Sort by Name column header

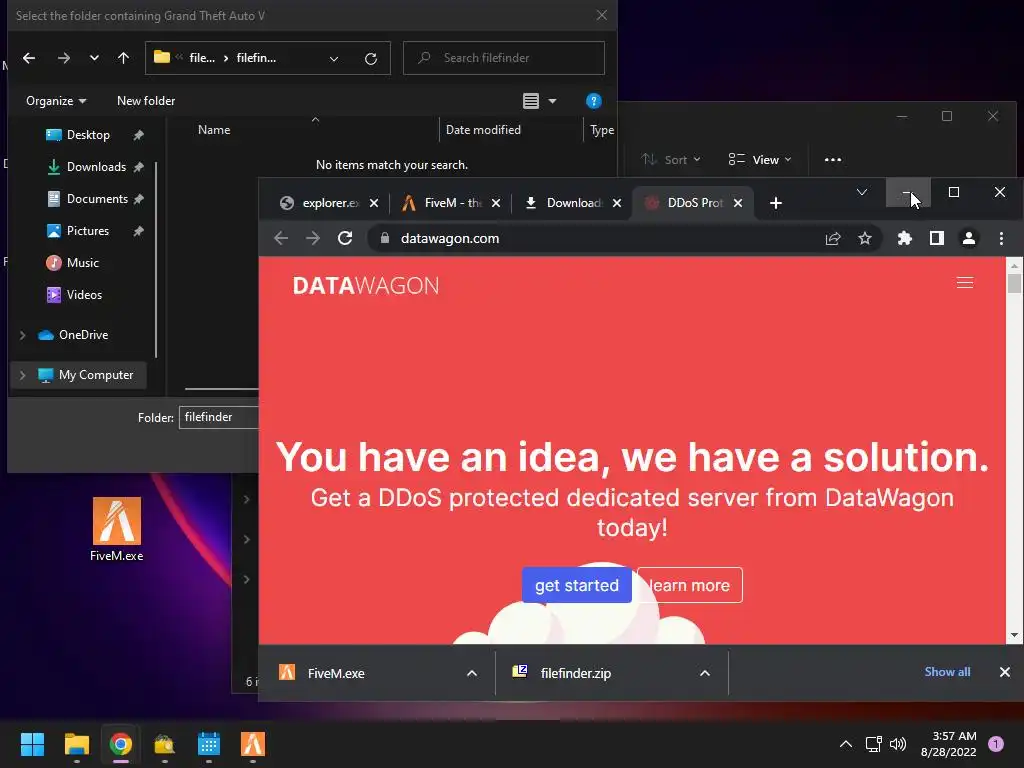[214, 129]
